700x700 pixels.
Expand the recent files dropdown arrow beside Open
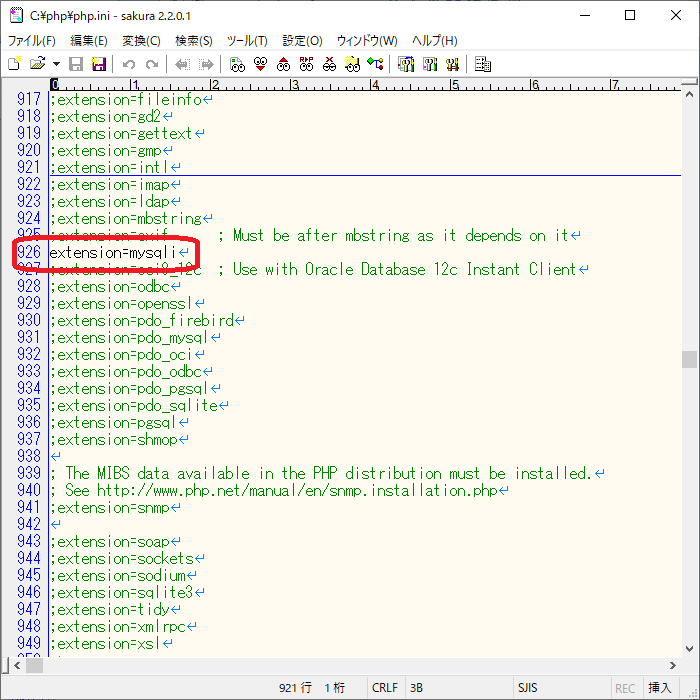click(x=53, y=64)
